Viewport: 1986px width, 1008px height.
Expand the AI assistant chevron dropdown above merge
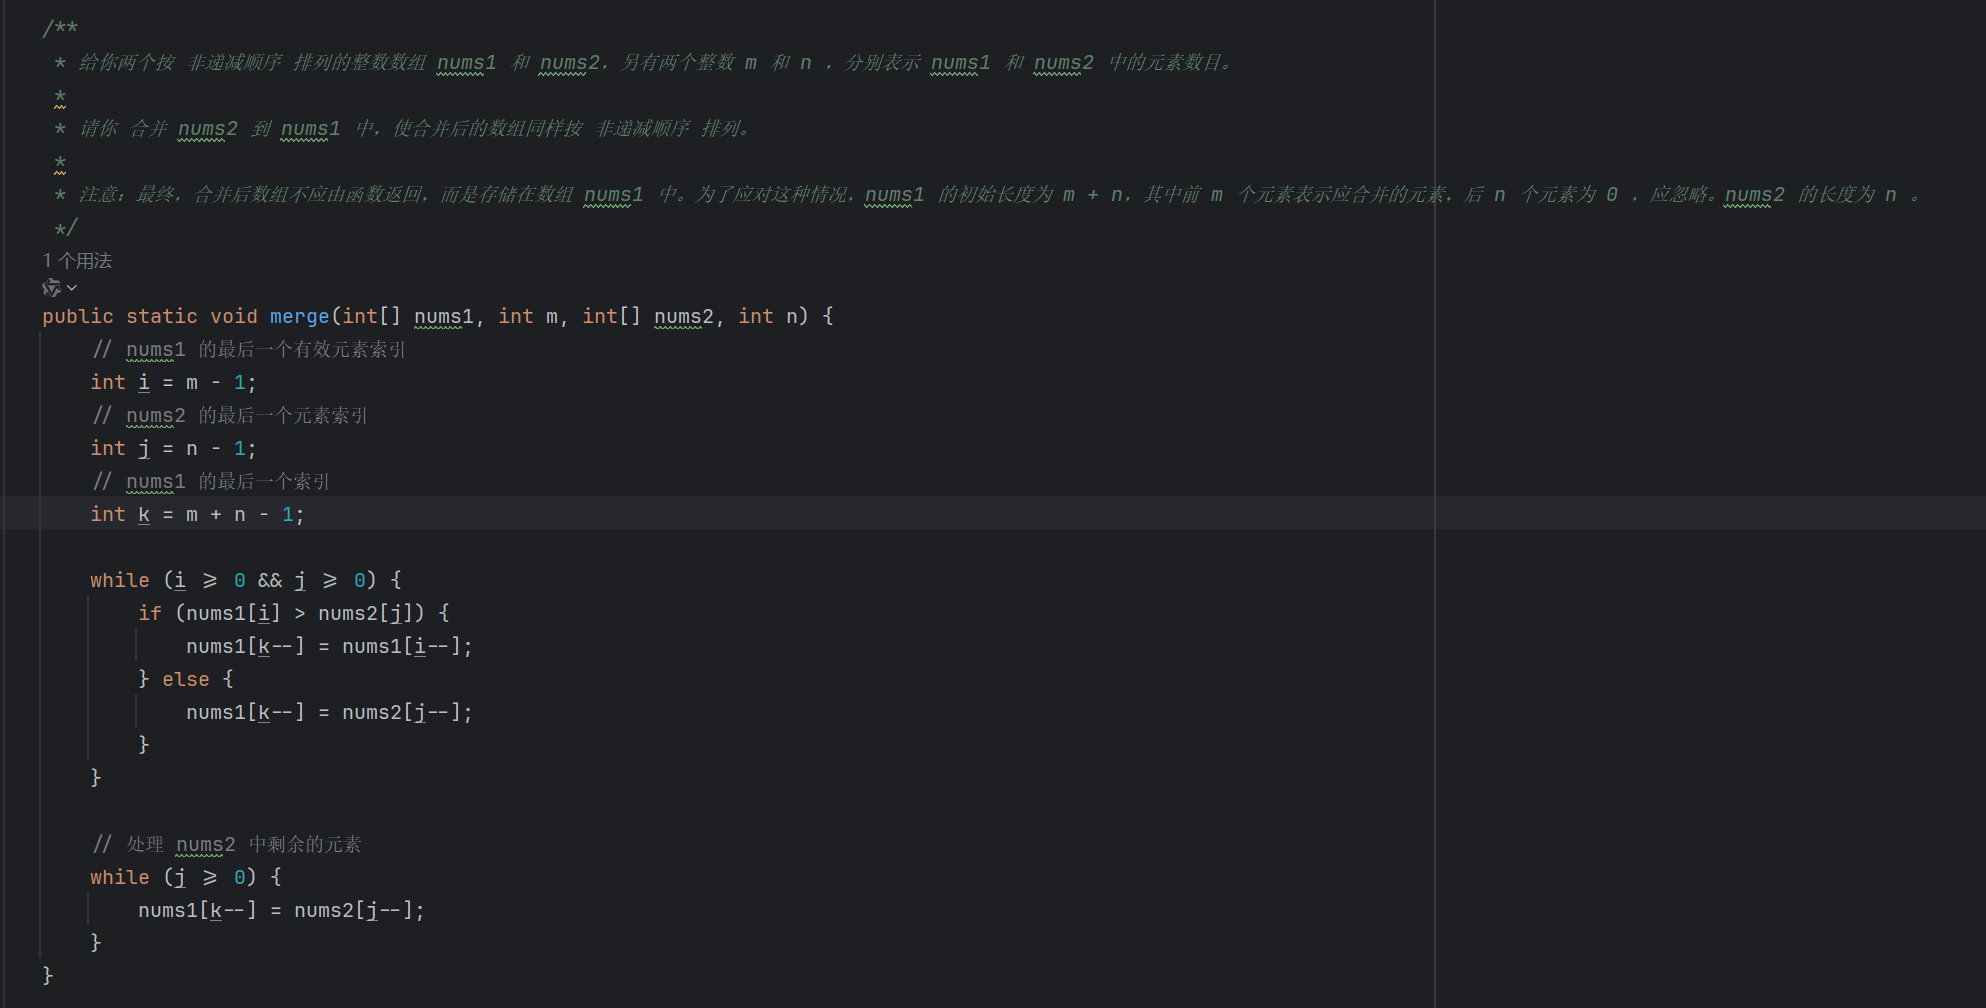point(72,288)
